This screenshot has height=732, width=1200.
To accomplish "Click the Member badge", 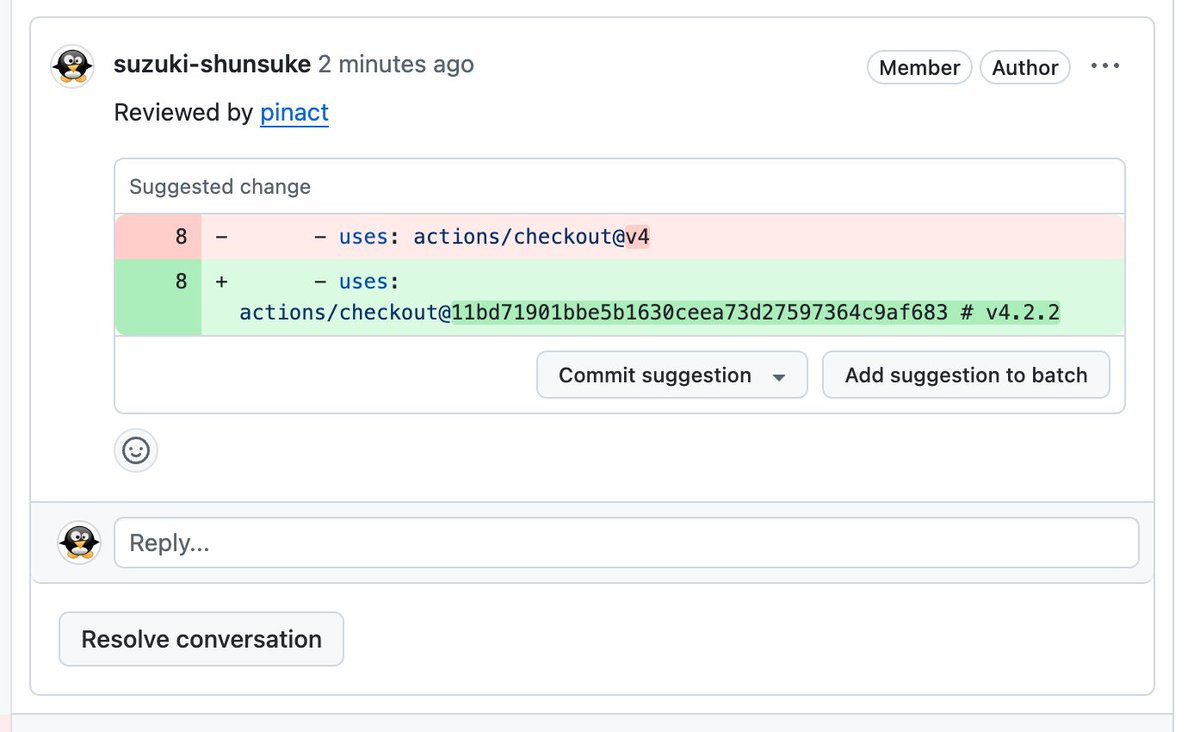I will pyautogui.click(x=919, y=67).
